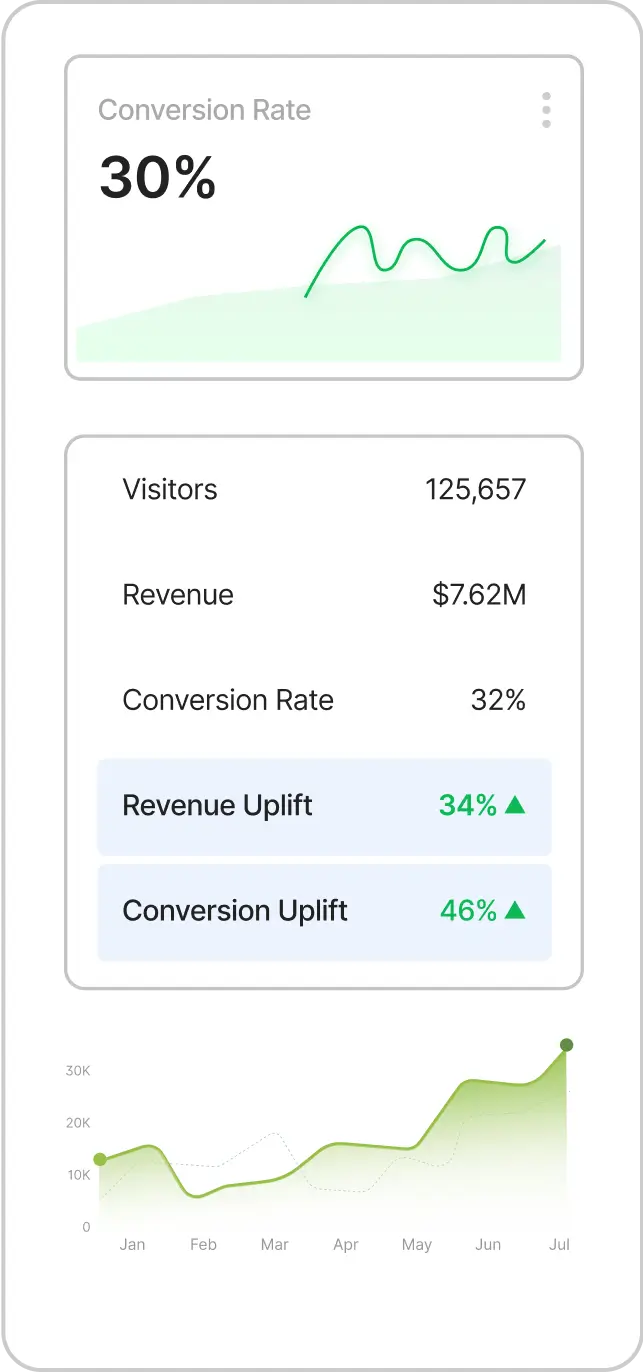
Task: Select the May label on the chart axis
Action: click(417, 1245)
